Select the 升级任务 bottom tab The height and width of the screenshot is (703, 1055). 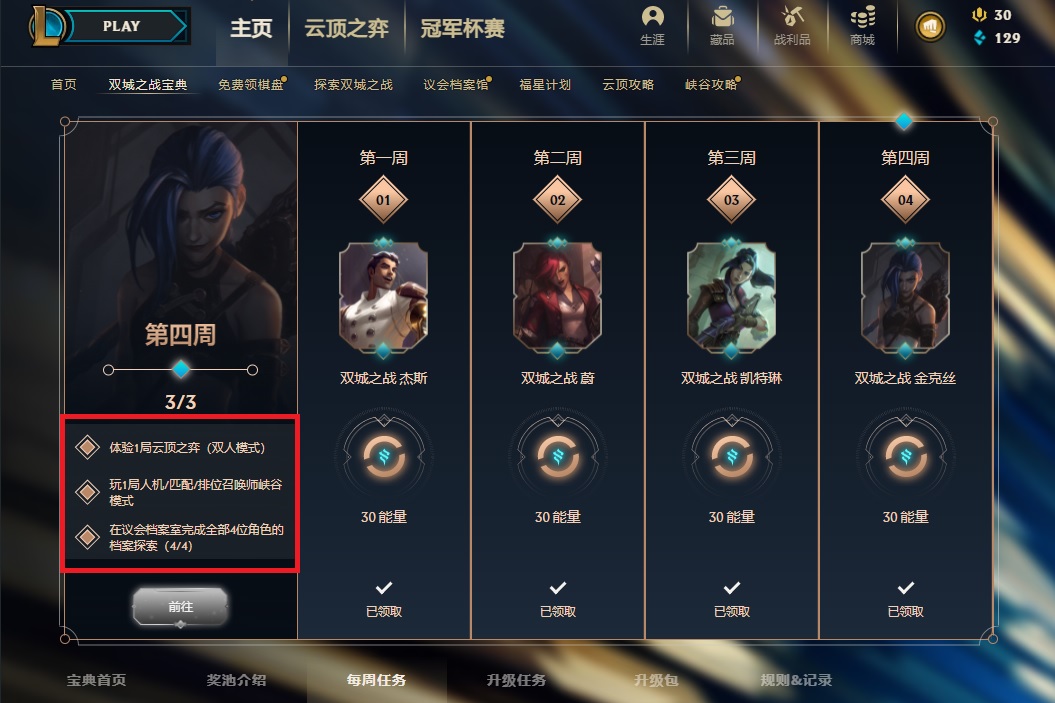pyautogui.click(x=516, y=680)
